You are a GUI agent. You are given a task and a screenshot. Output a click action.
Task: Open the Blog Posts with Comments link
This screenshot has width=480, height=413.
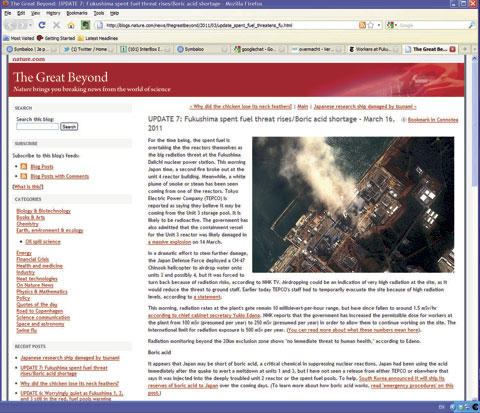tap(60, 176)
